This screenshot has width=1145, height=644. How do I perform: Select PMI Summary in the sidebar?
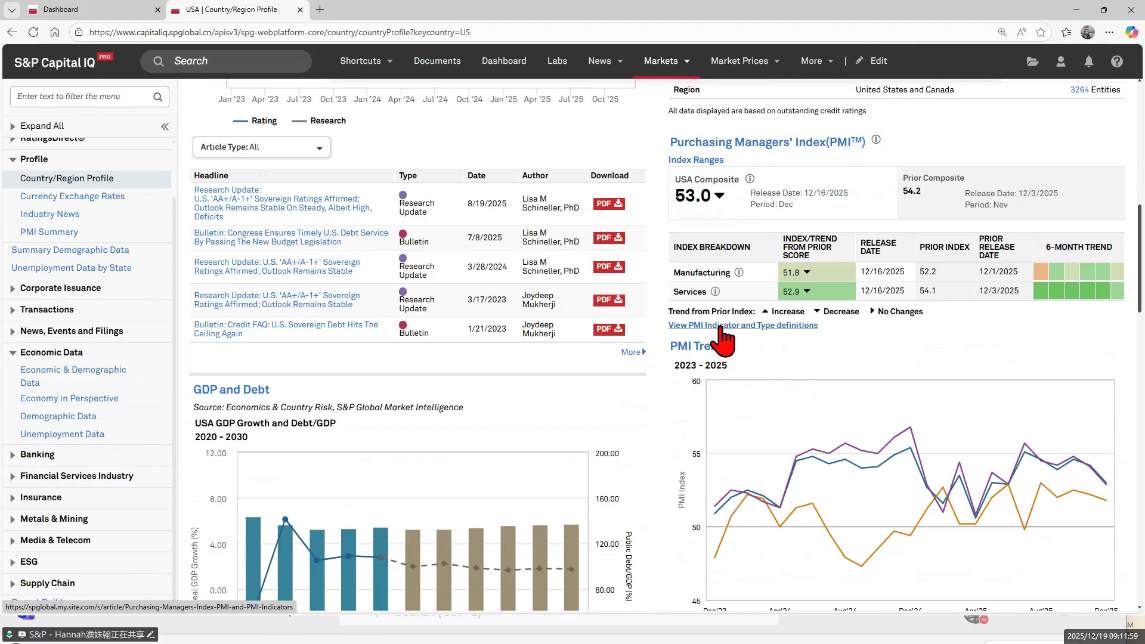[49, 232]
